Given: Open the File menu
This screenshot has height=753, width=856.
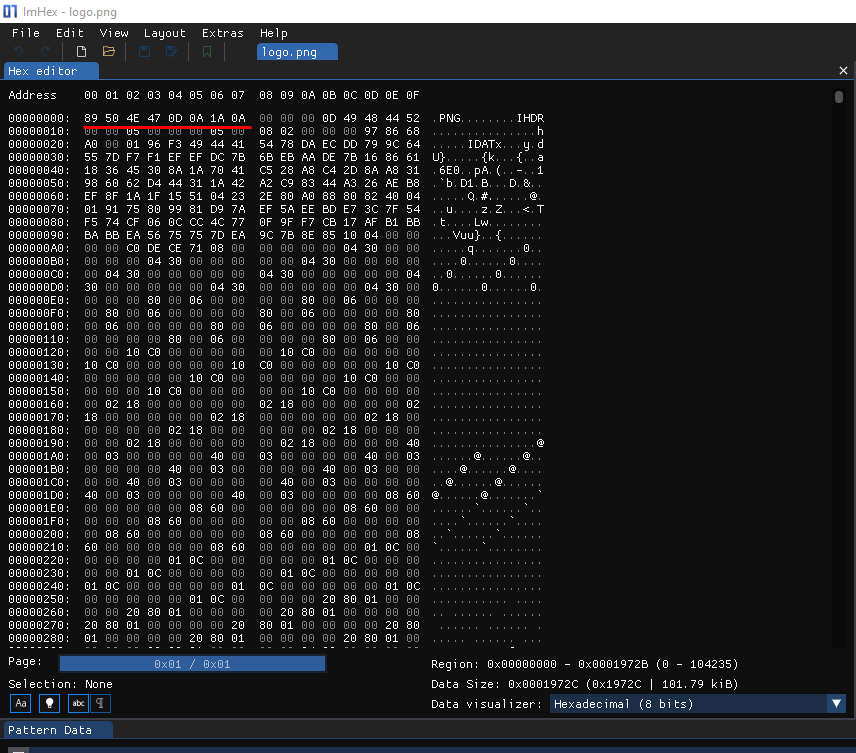Looking at the screenshot, I should coord(26,33).
